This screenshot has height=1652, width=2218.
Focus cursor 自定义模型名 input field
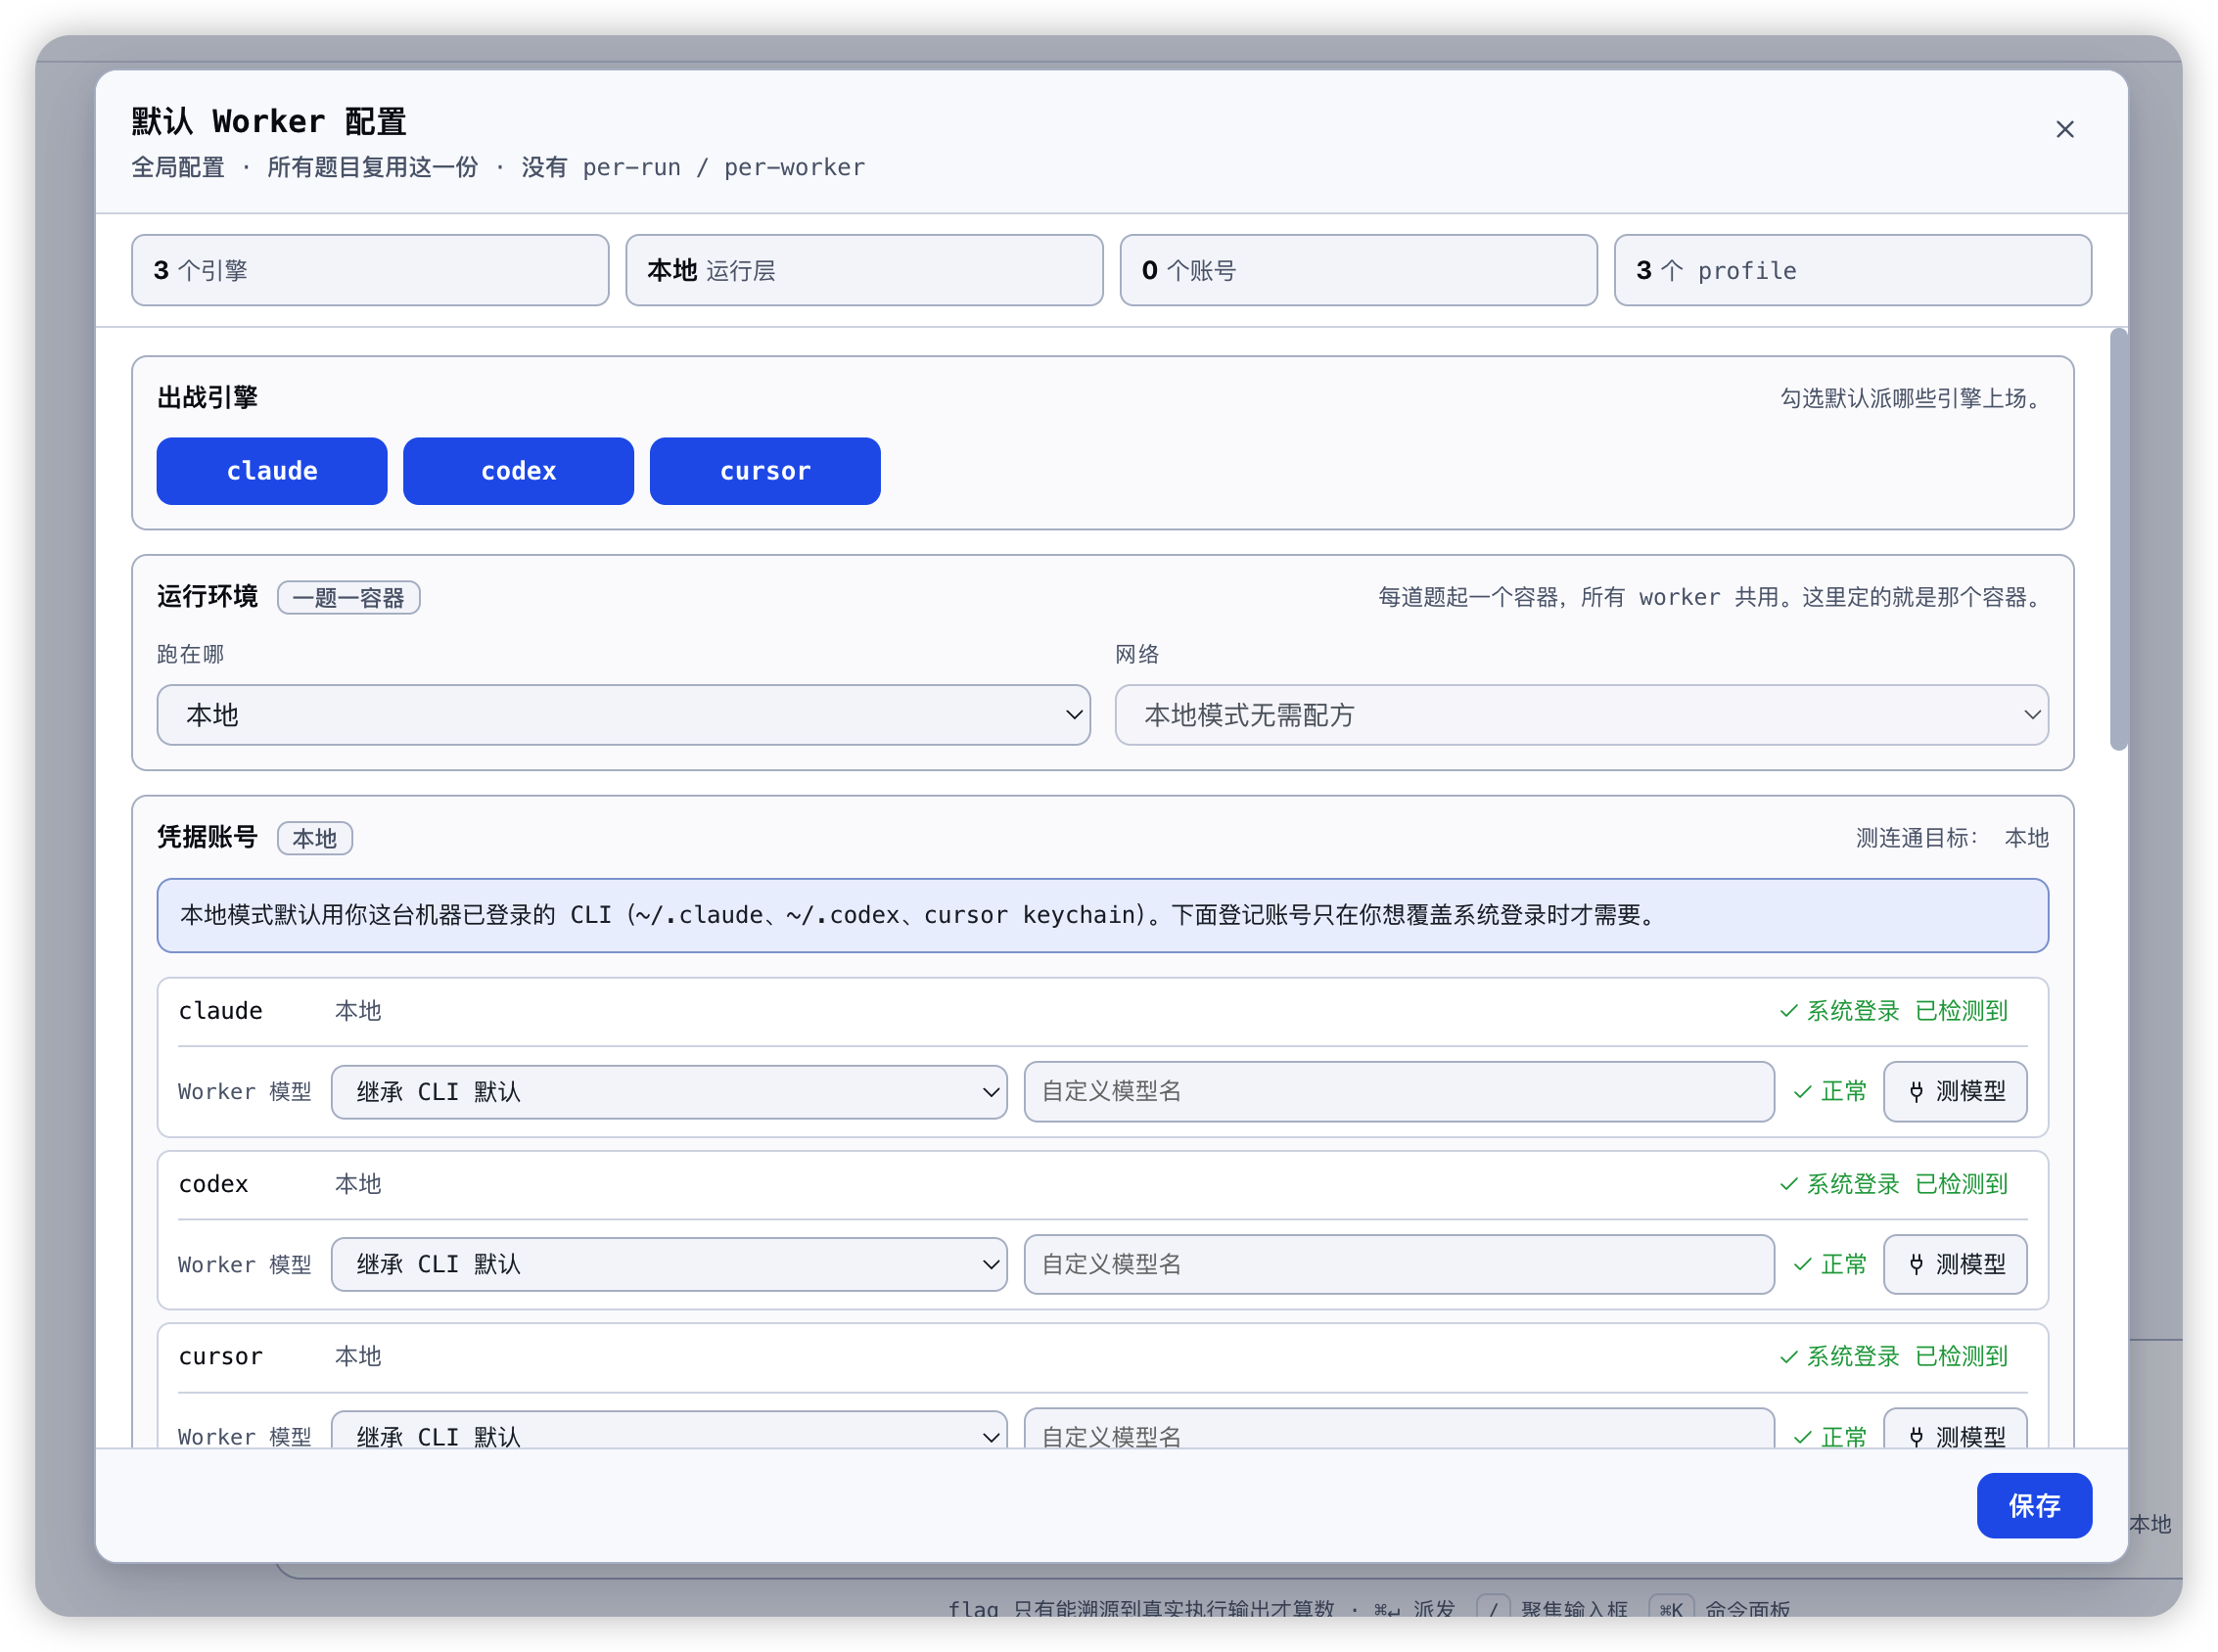pyautogui.click(x=1399, y=1429)
